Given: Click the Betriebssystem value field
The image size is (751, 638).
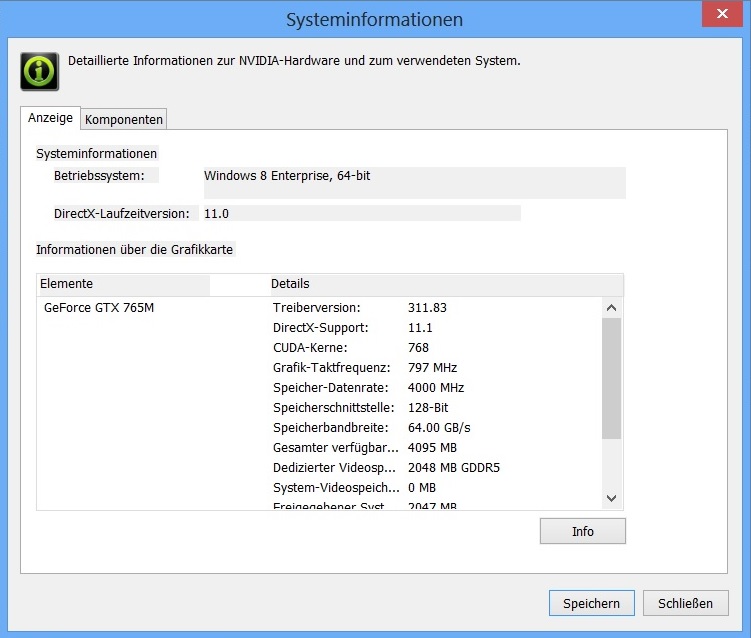Looking at the screenshot, I should 414,181.
